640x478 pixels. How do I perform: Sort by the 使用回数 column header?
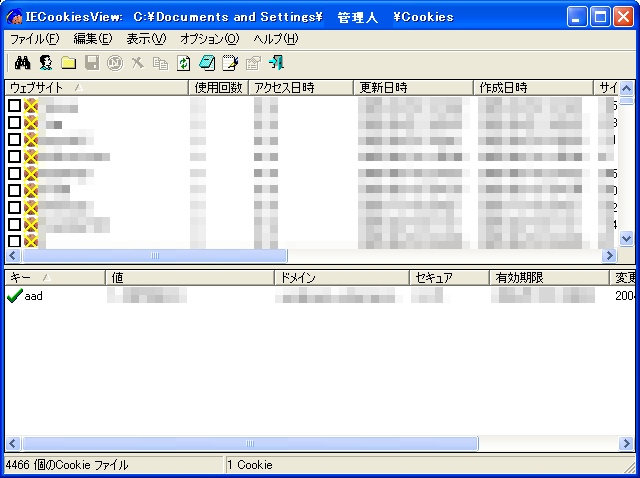coord(219,87)
